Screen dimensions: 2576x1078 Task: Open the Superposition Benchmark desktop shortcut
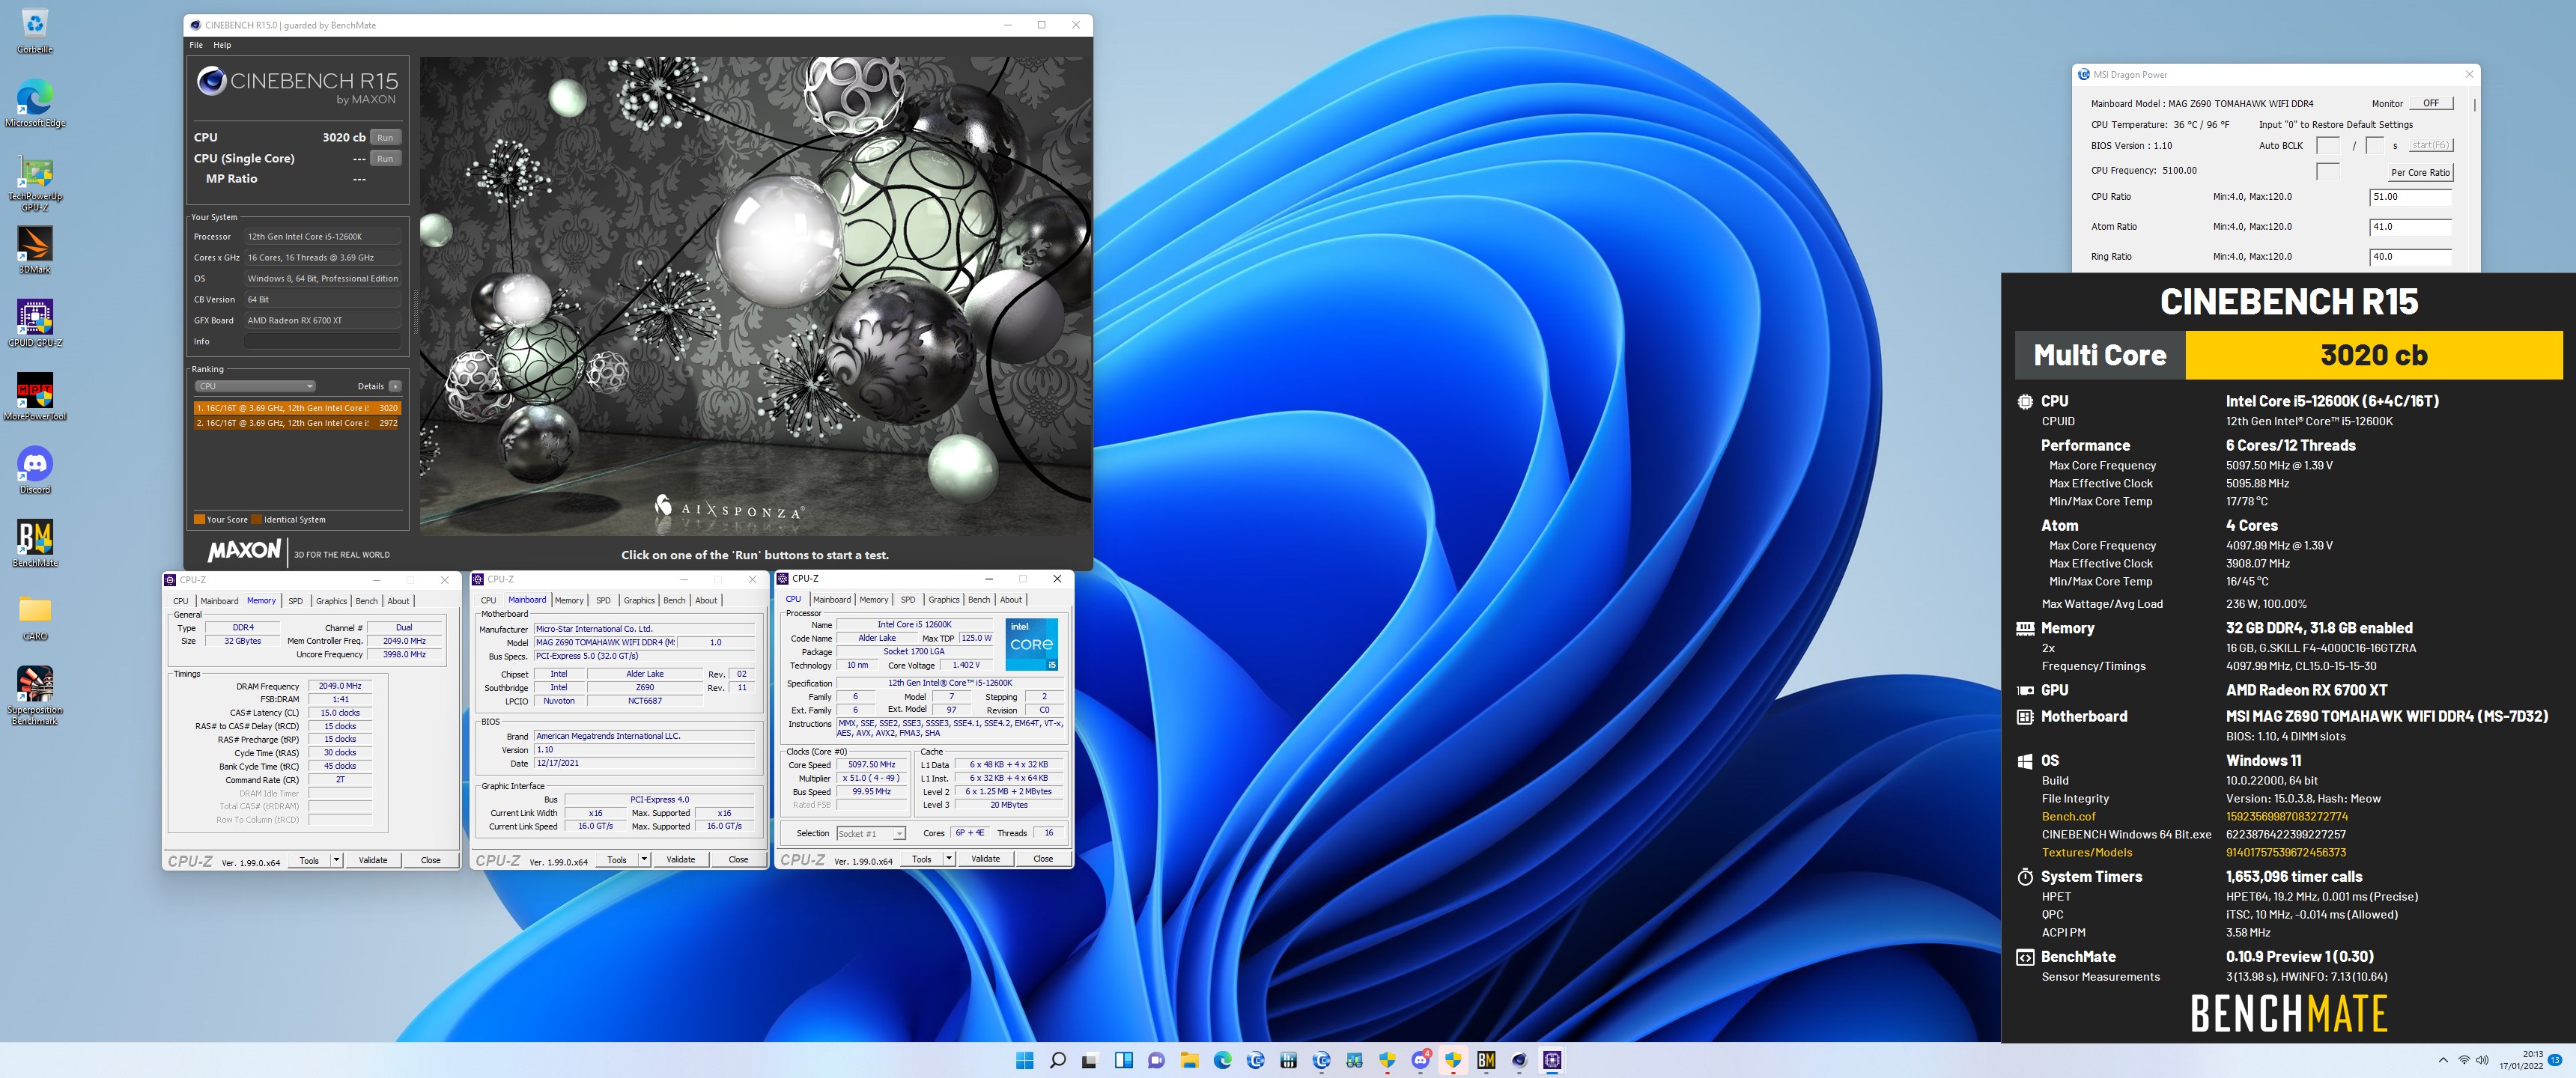(x=35, y=696)
